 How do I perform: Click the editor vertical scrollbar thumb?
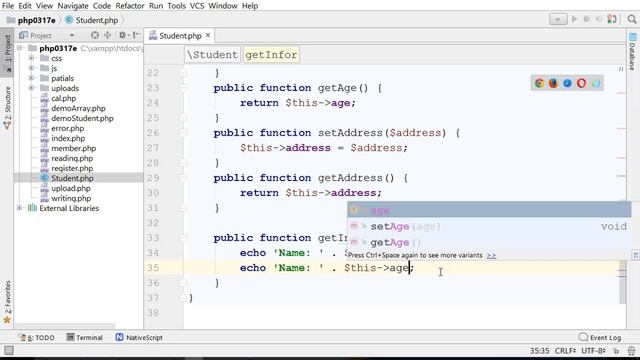(622, 282)
